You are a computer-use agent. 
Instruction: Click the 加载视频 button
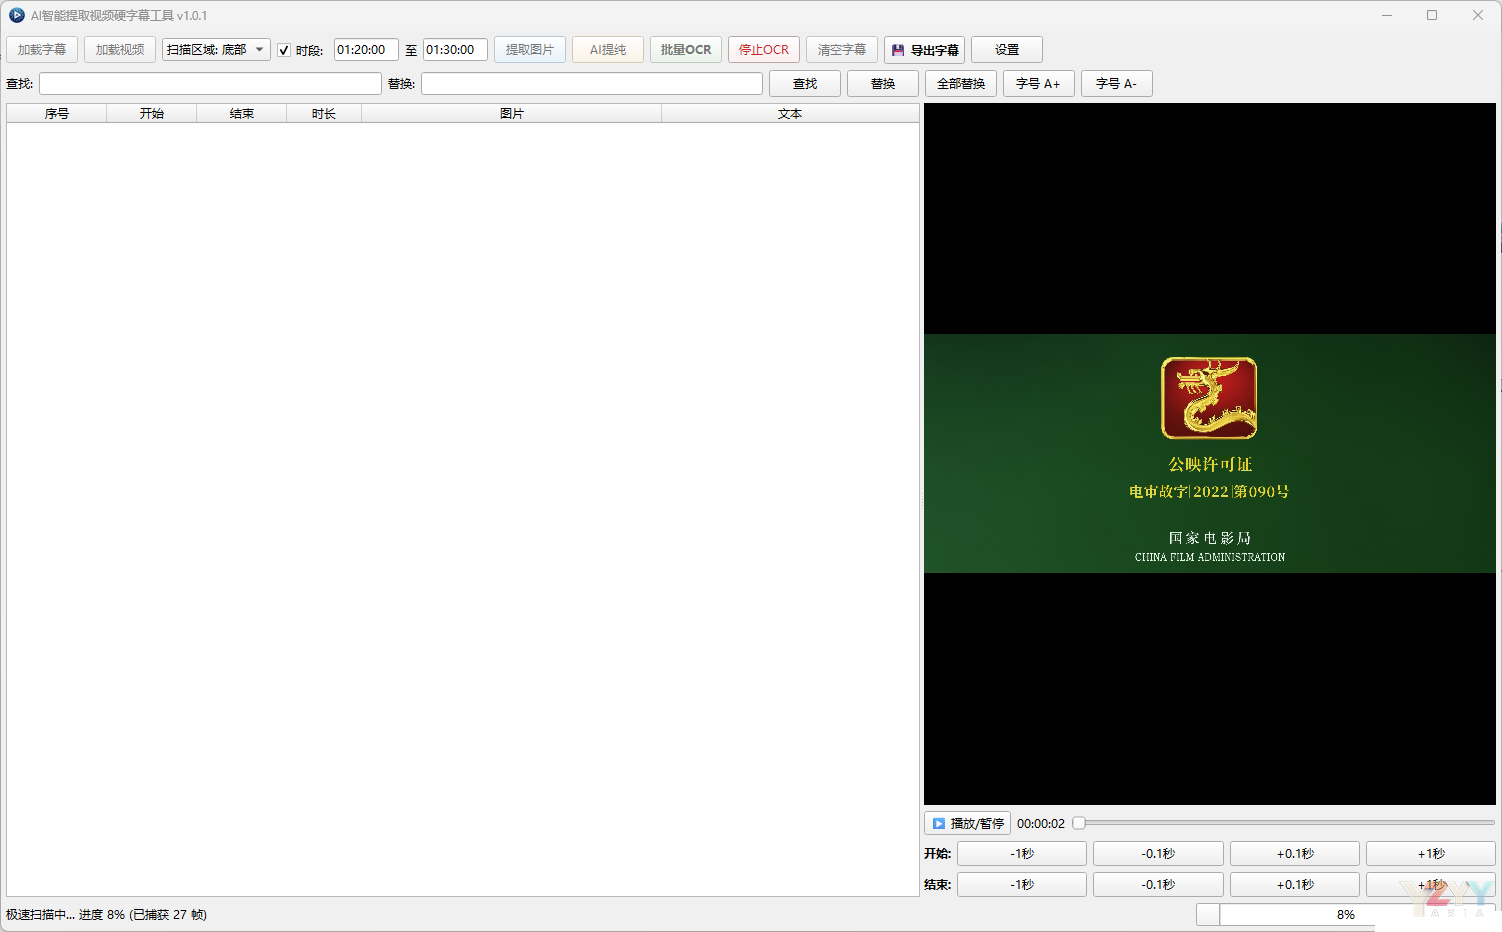coord(120,50)
